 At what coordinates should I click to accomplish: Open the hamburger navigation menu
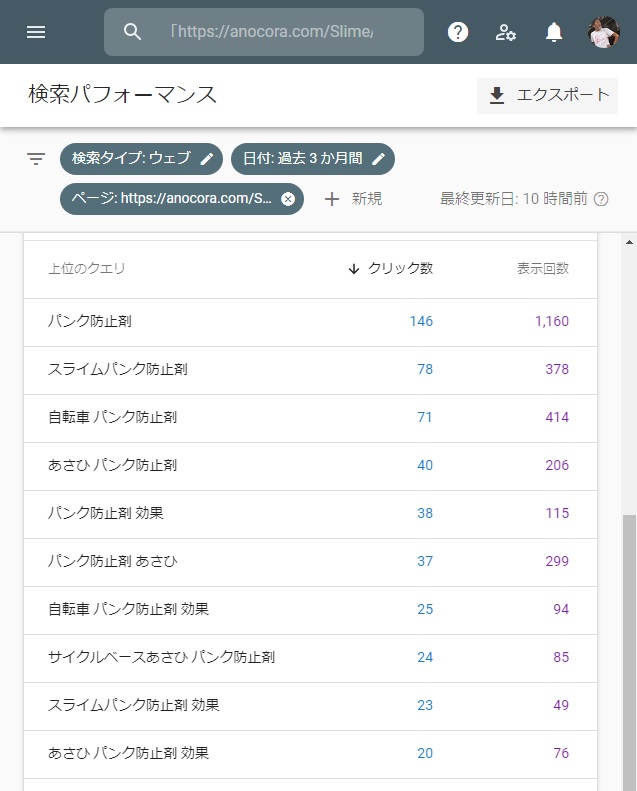(36, 32)
